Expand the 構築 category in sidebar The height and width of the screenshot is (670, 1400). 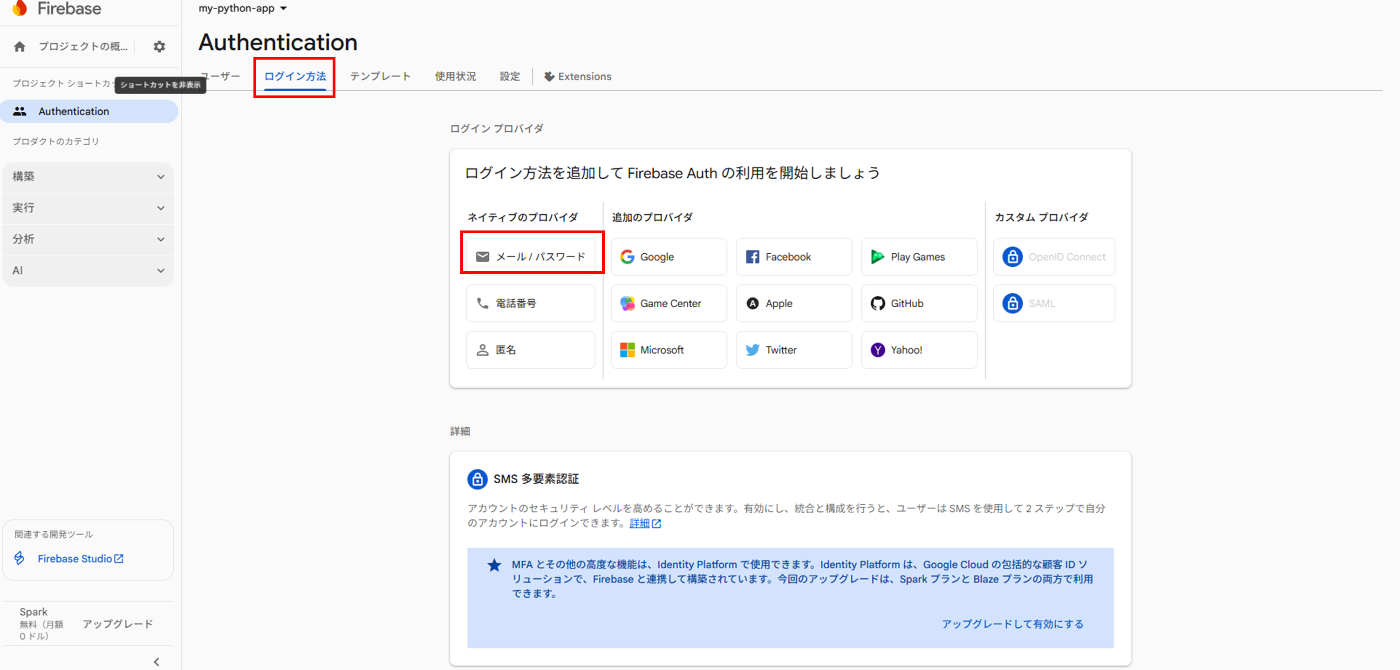[x=88, y=176]
